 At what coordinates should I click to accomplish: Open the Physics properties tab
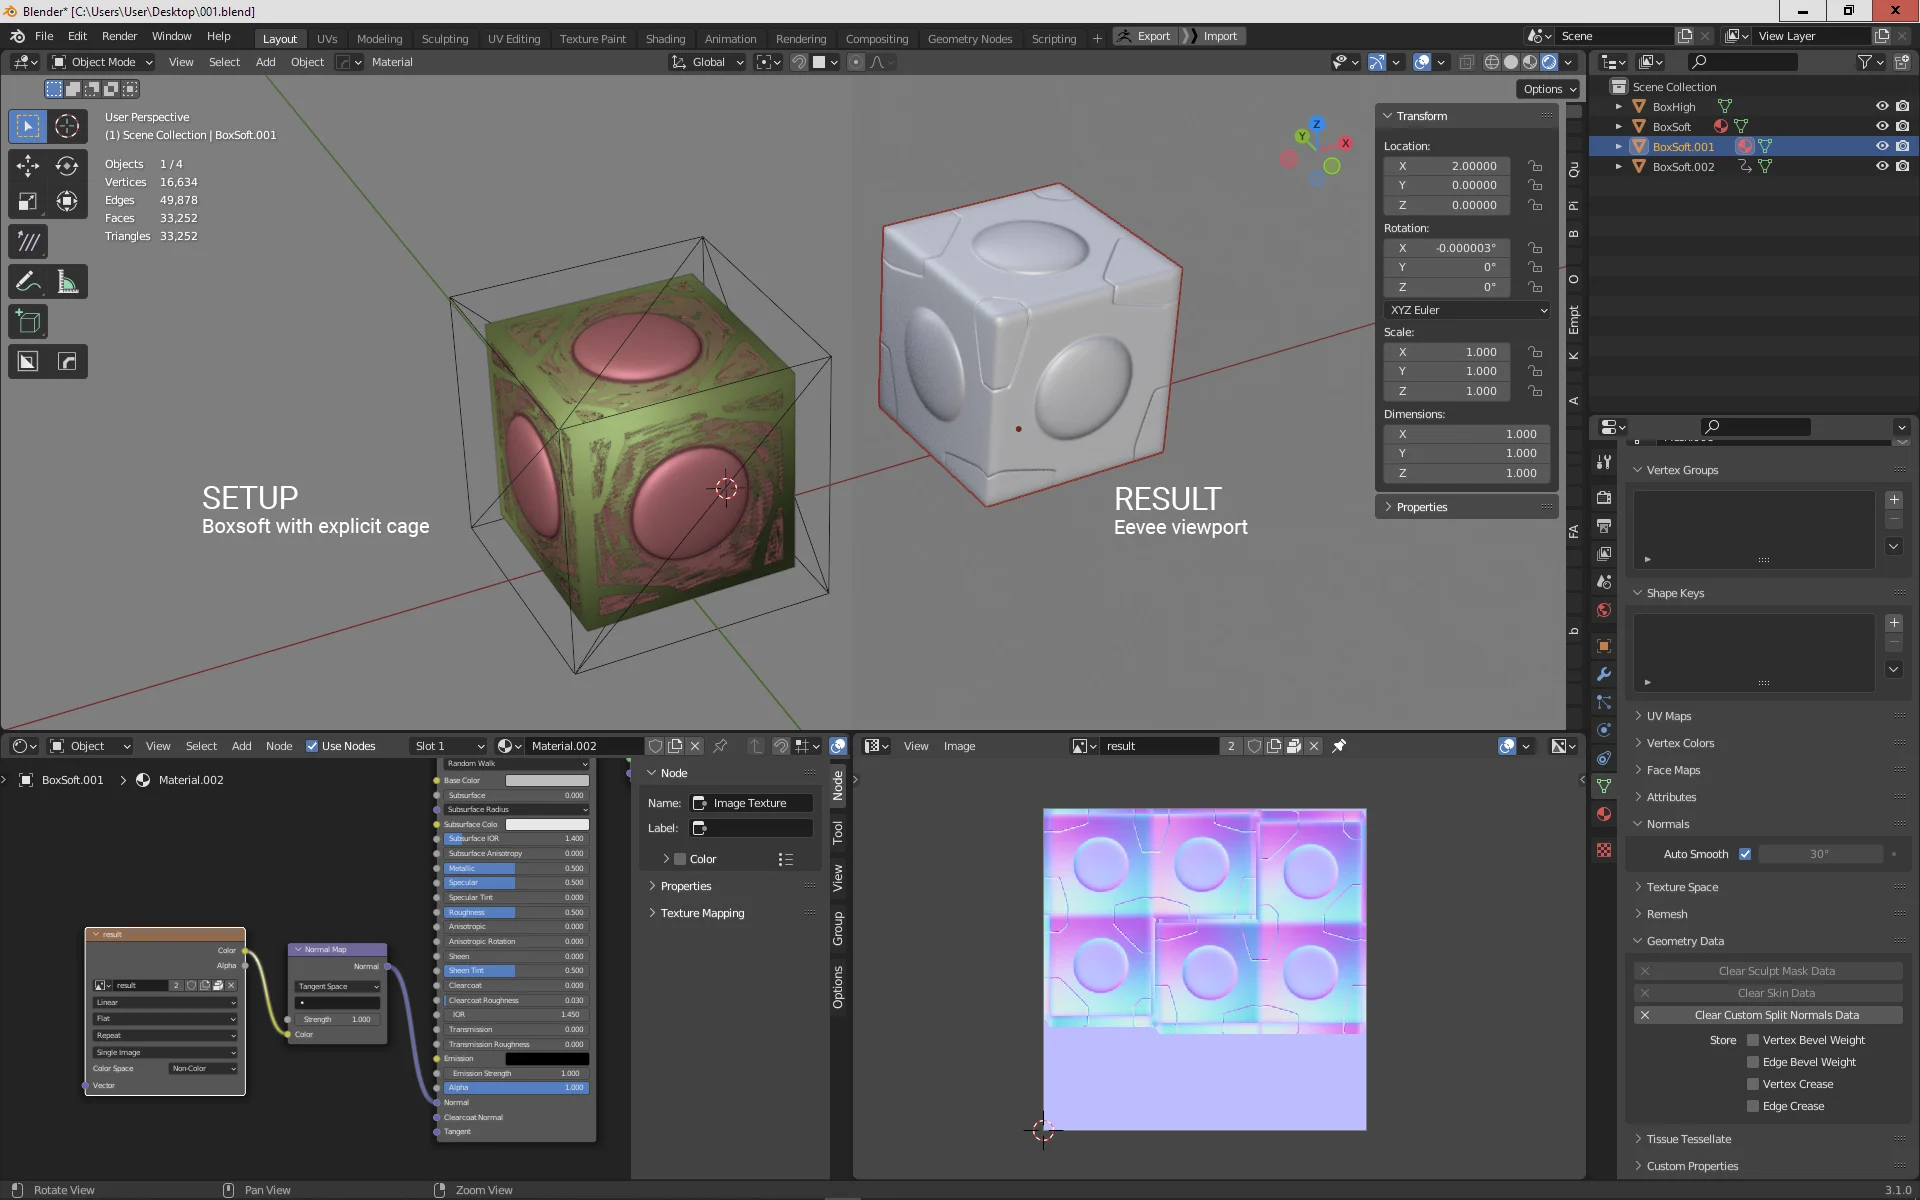(x=1604, y=730)
